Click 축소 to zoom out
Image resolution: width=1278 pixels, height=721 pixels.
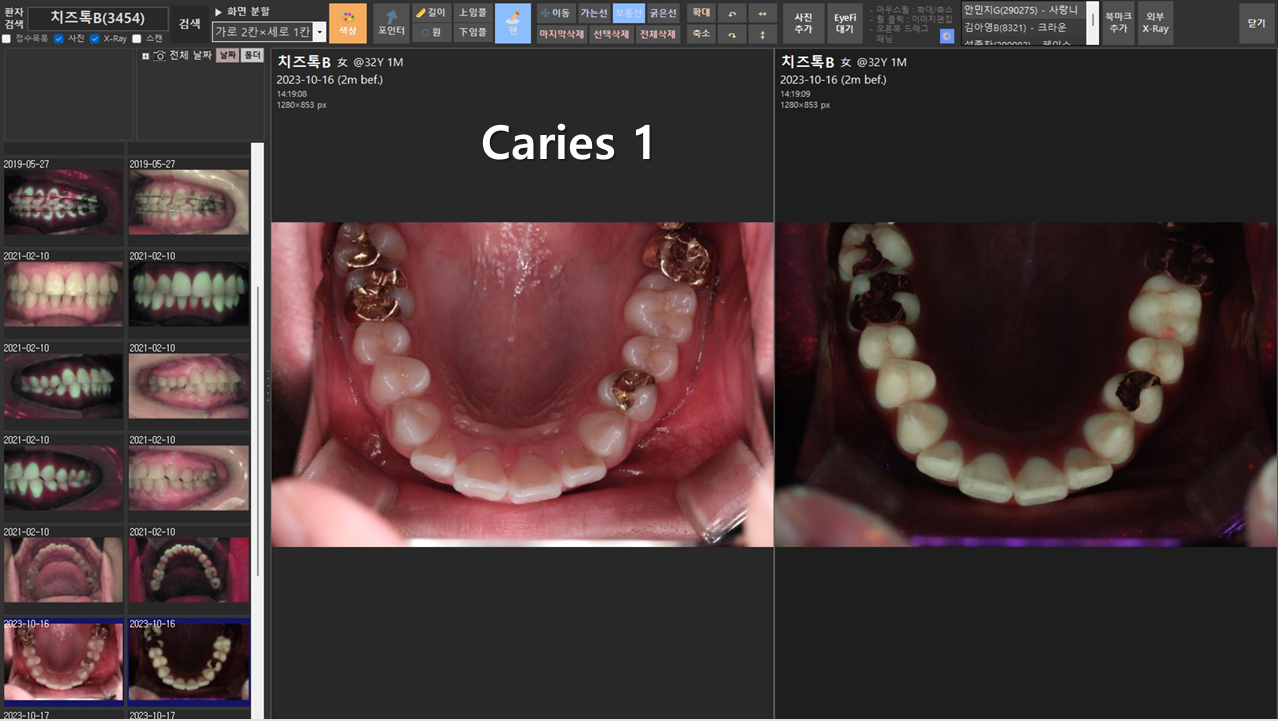(701, 33)
